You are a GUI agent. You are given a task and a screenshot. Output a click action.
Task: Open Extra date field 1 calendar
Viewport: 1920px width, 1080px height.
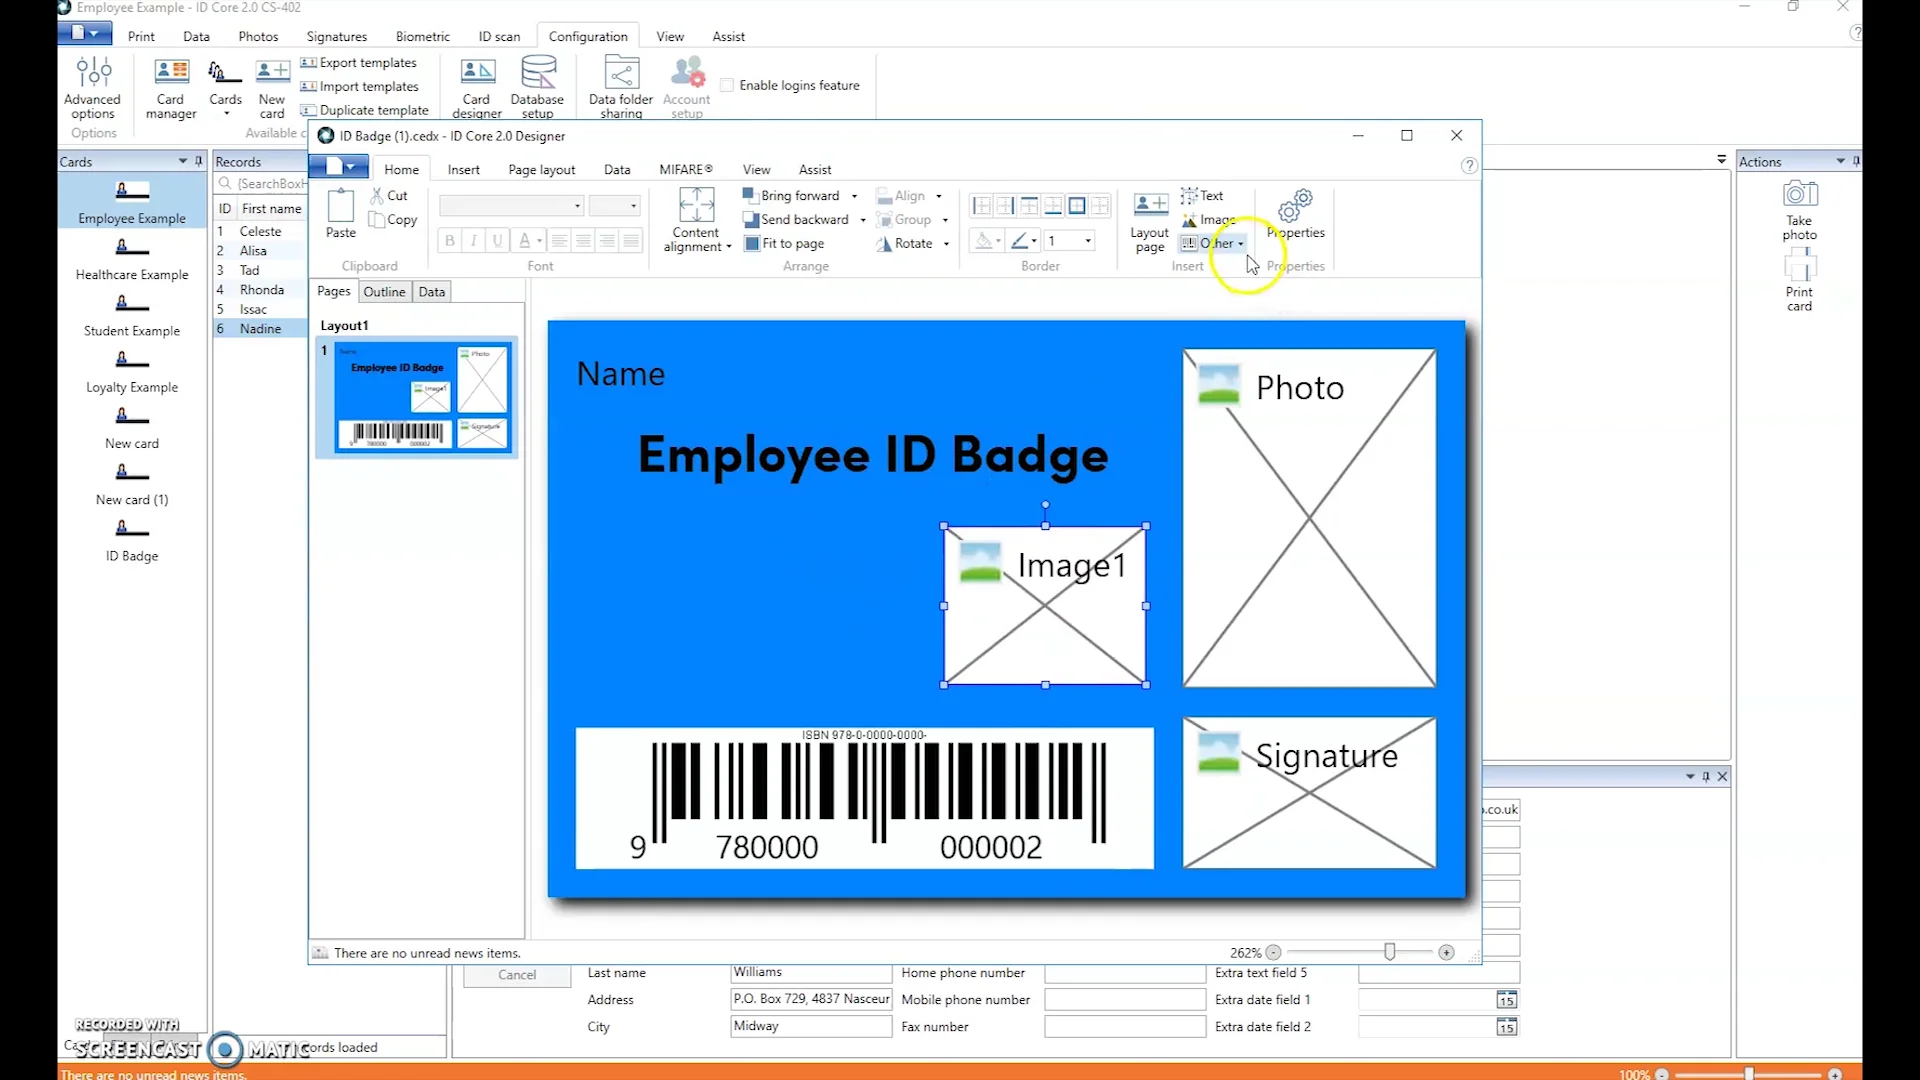coord(1507,1001)
